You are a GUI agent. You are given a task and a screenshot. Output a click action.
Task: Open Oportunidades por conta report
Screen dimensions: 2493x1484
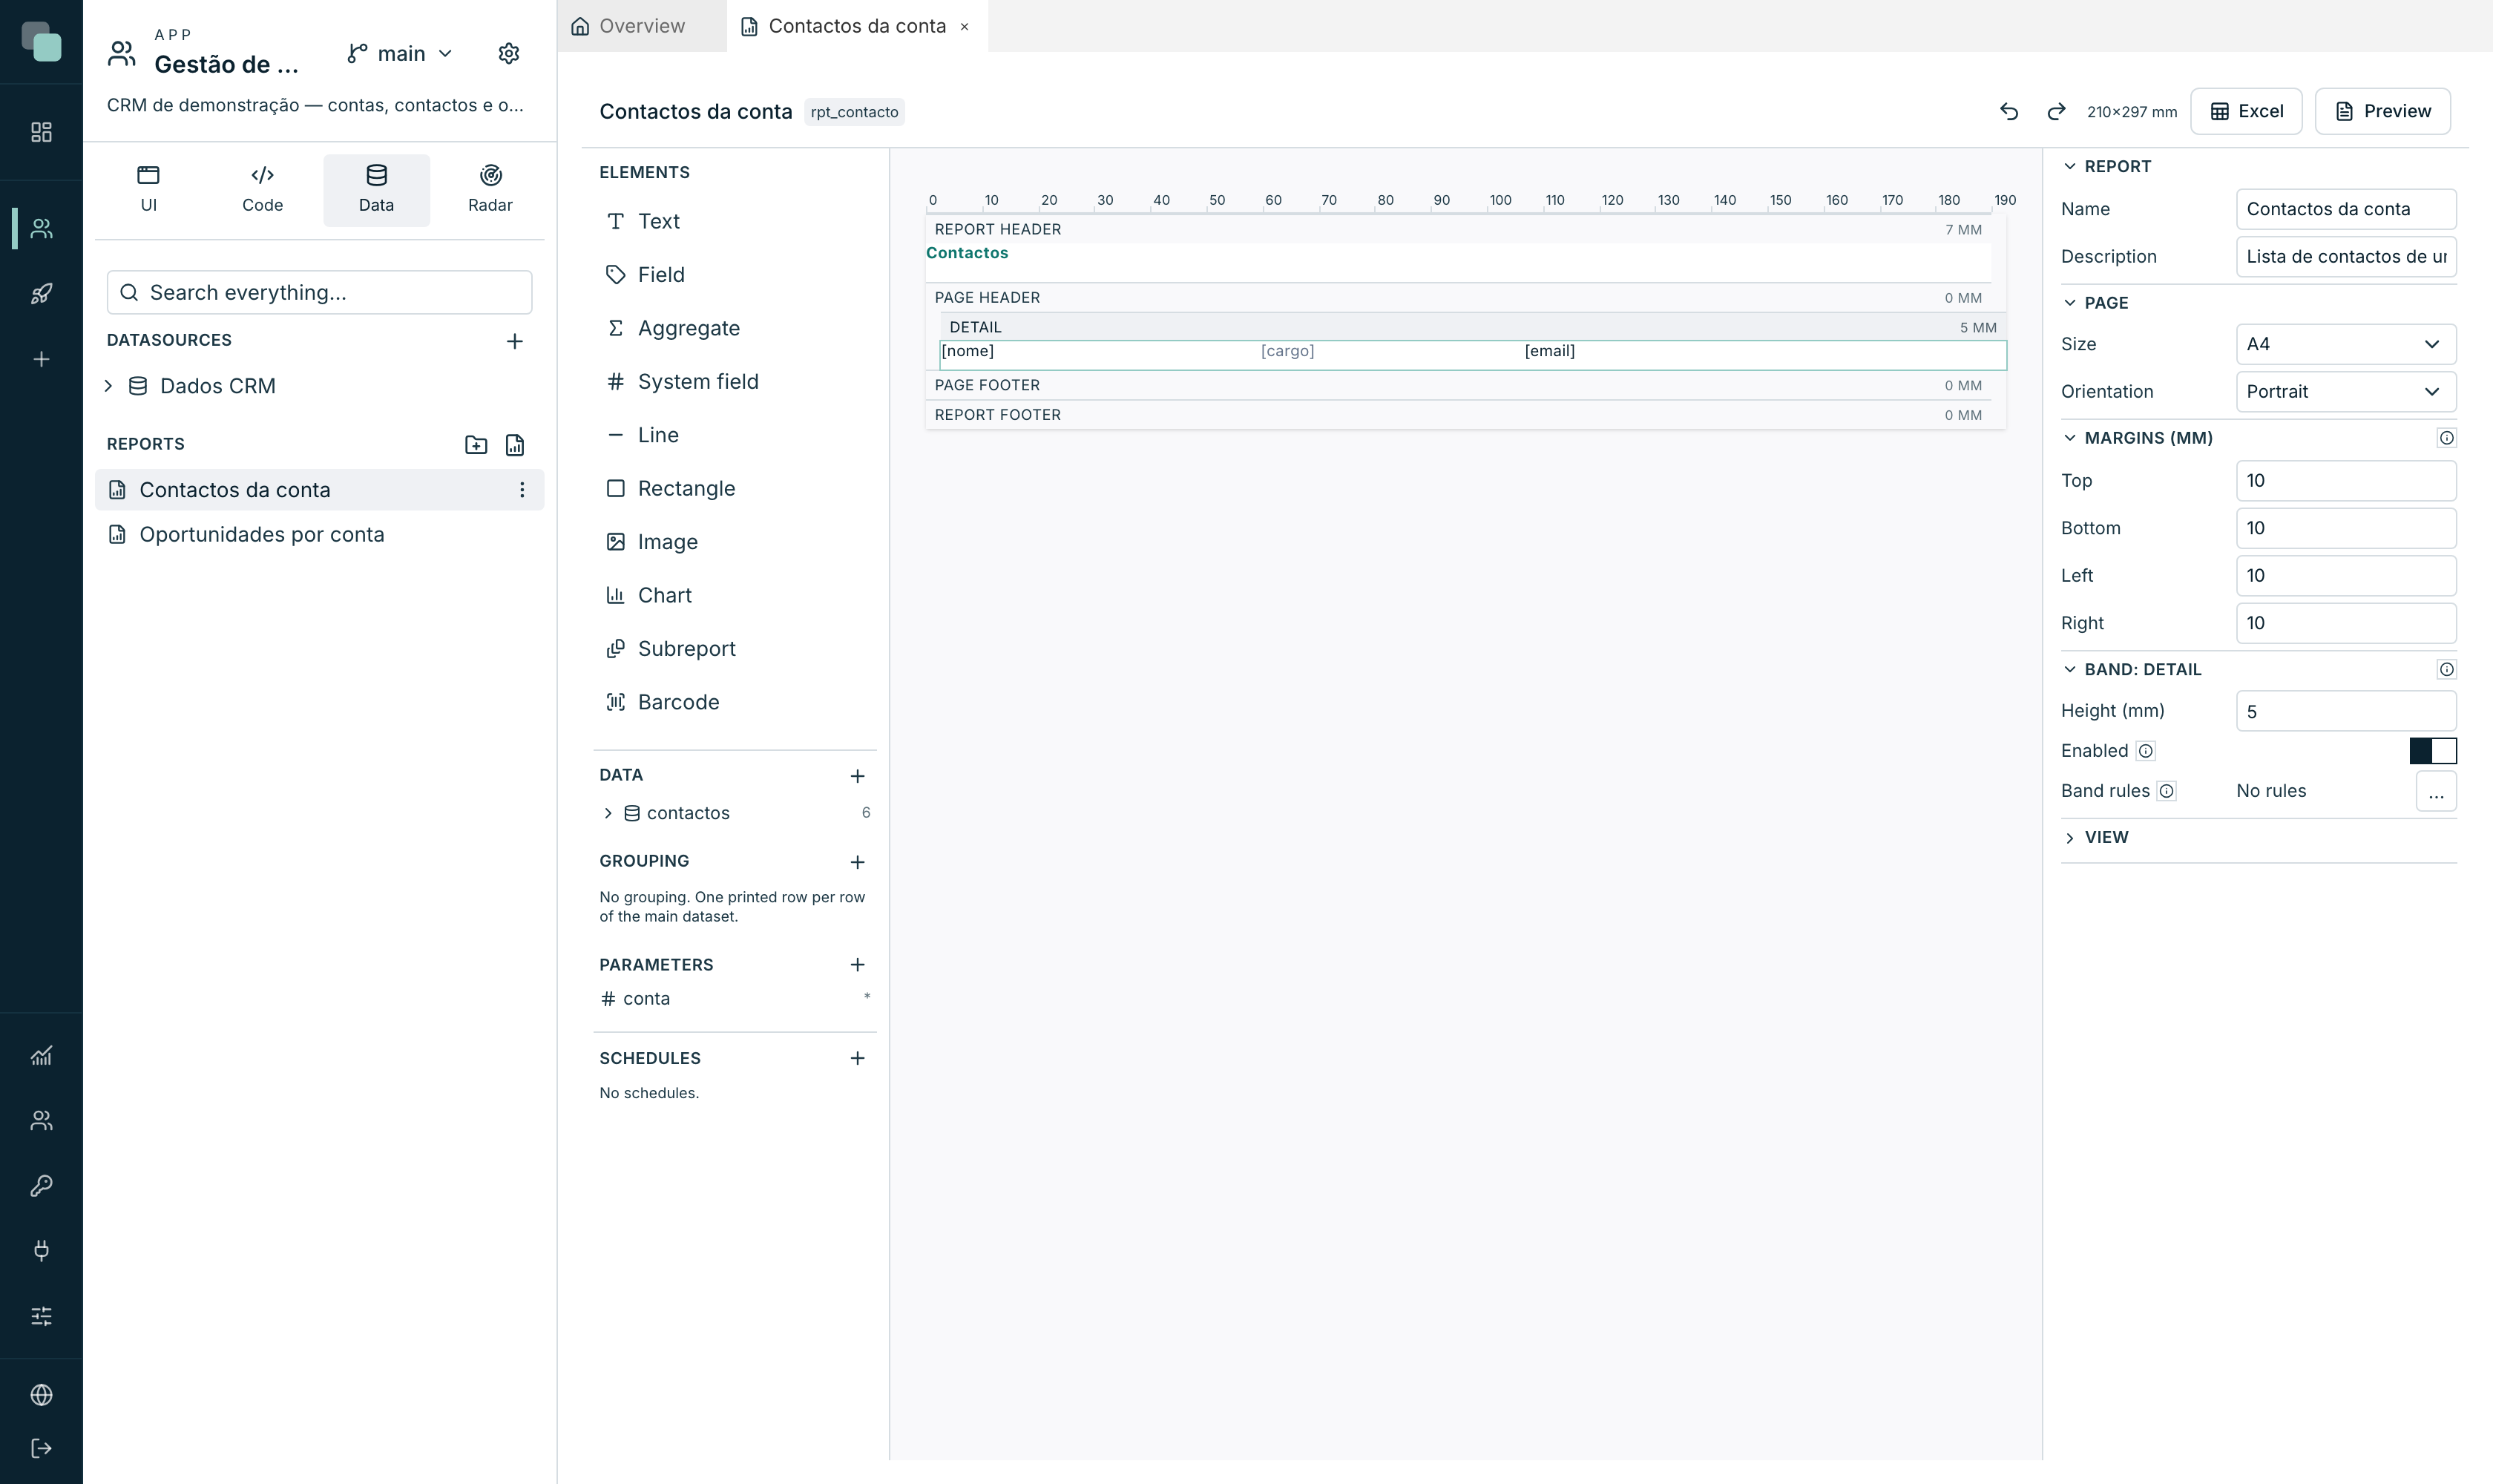[x=320, y=535]
